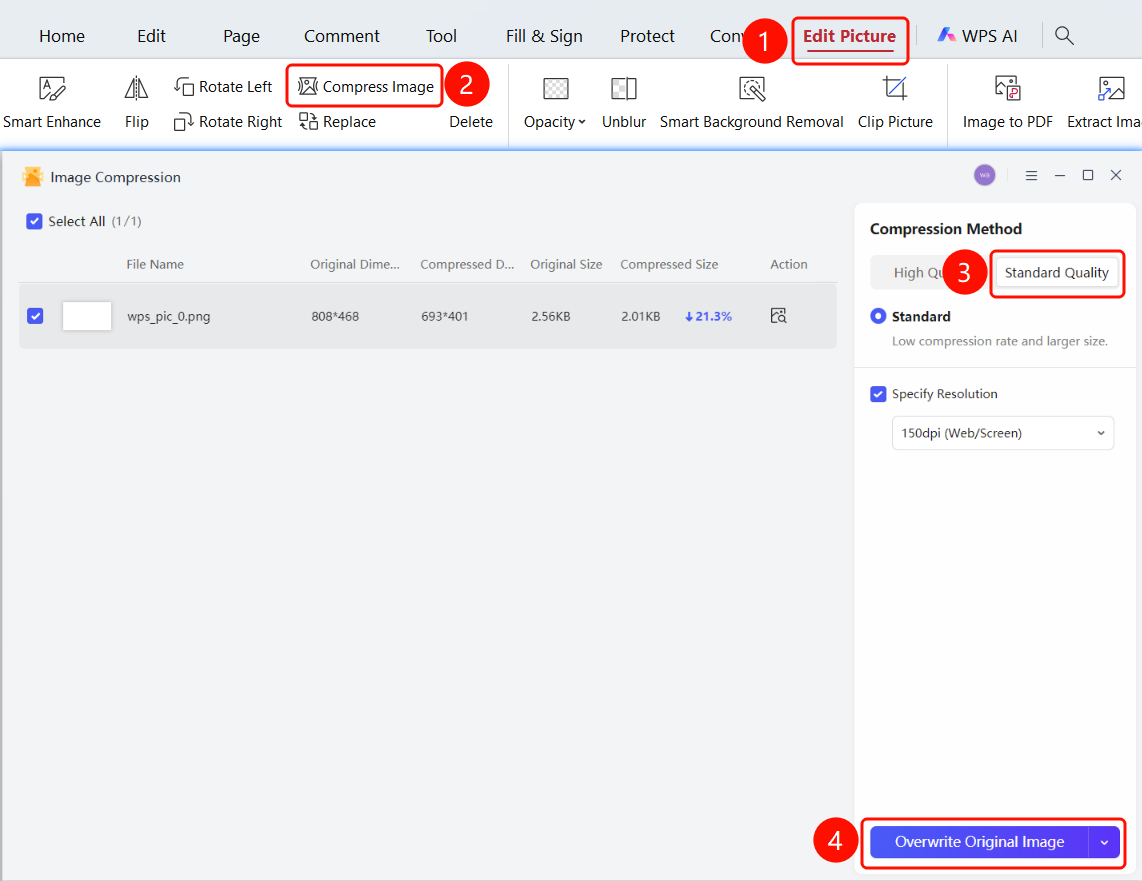Select the Standard radio button
Viewport: 1142px width, 881px height.
878,316
